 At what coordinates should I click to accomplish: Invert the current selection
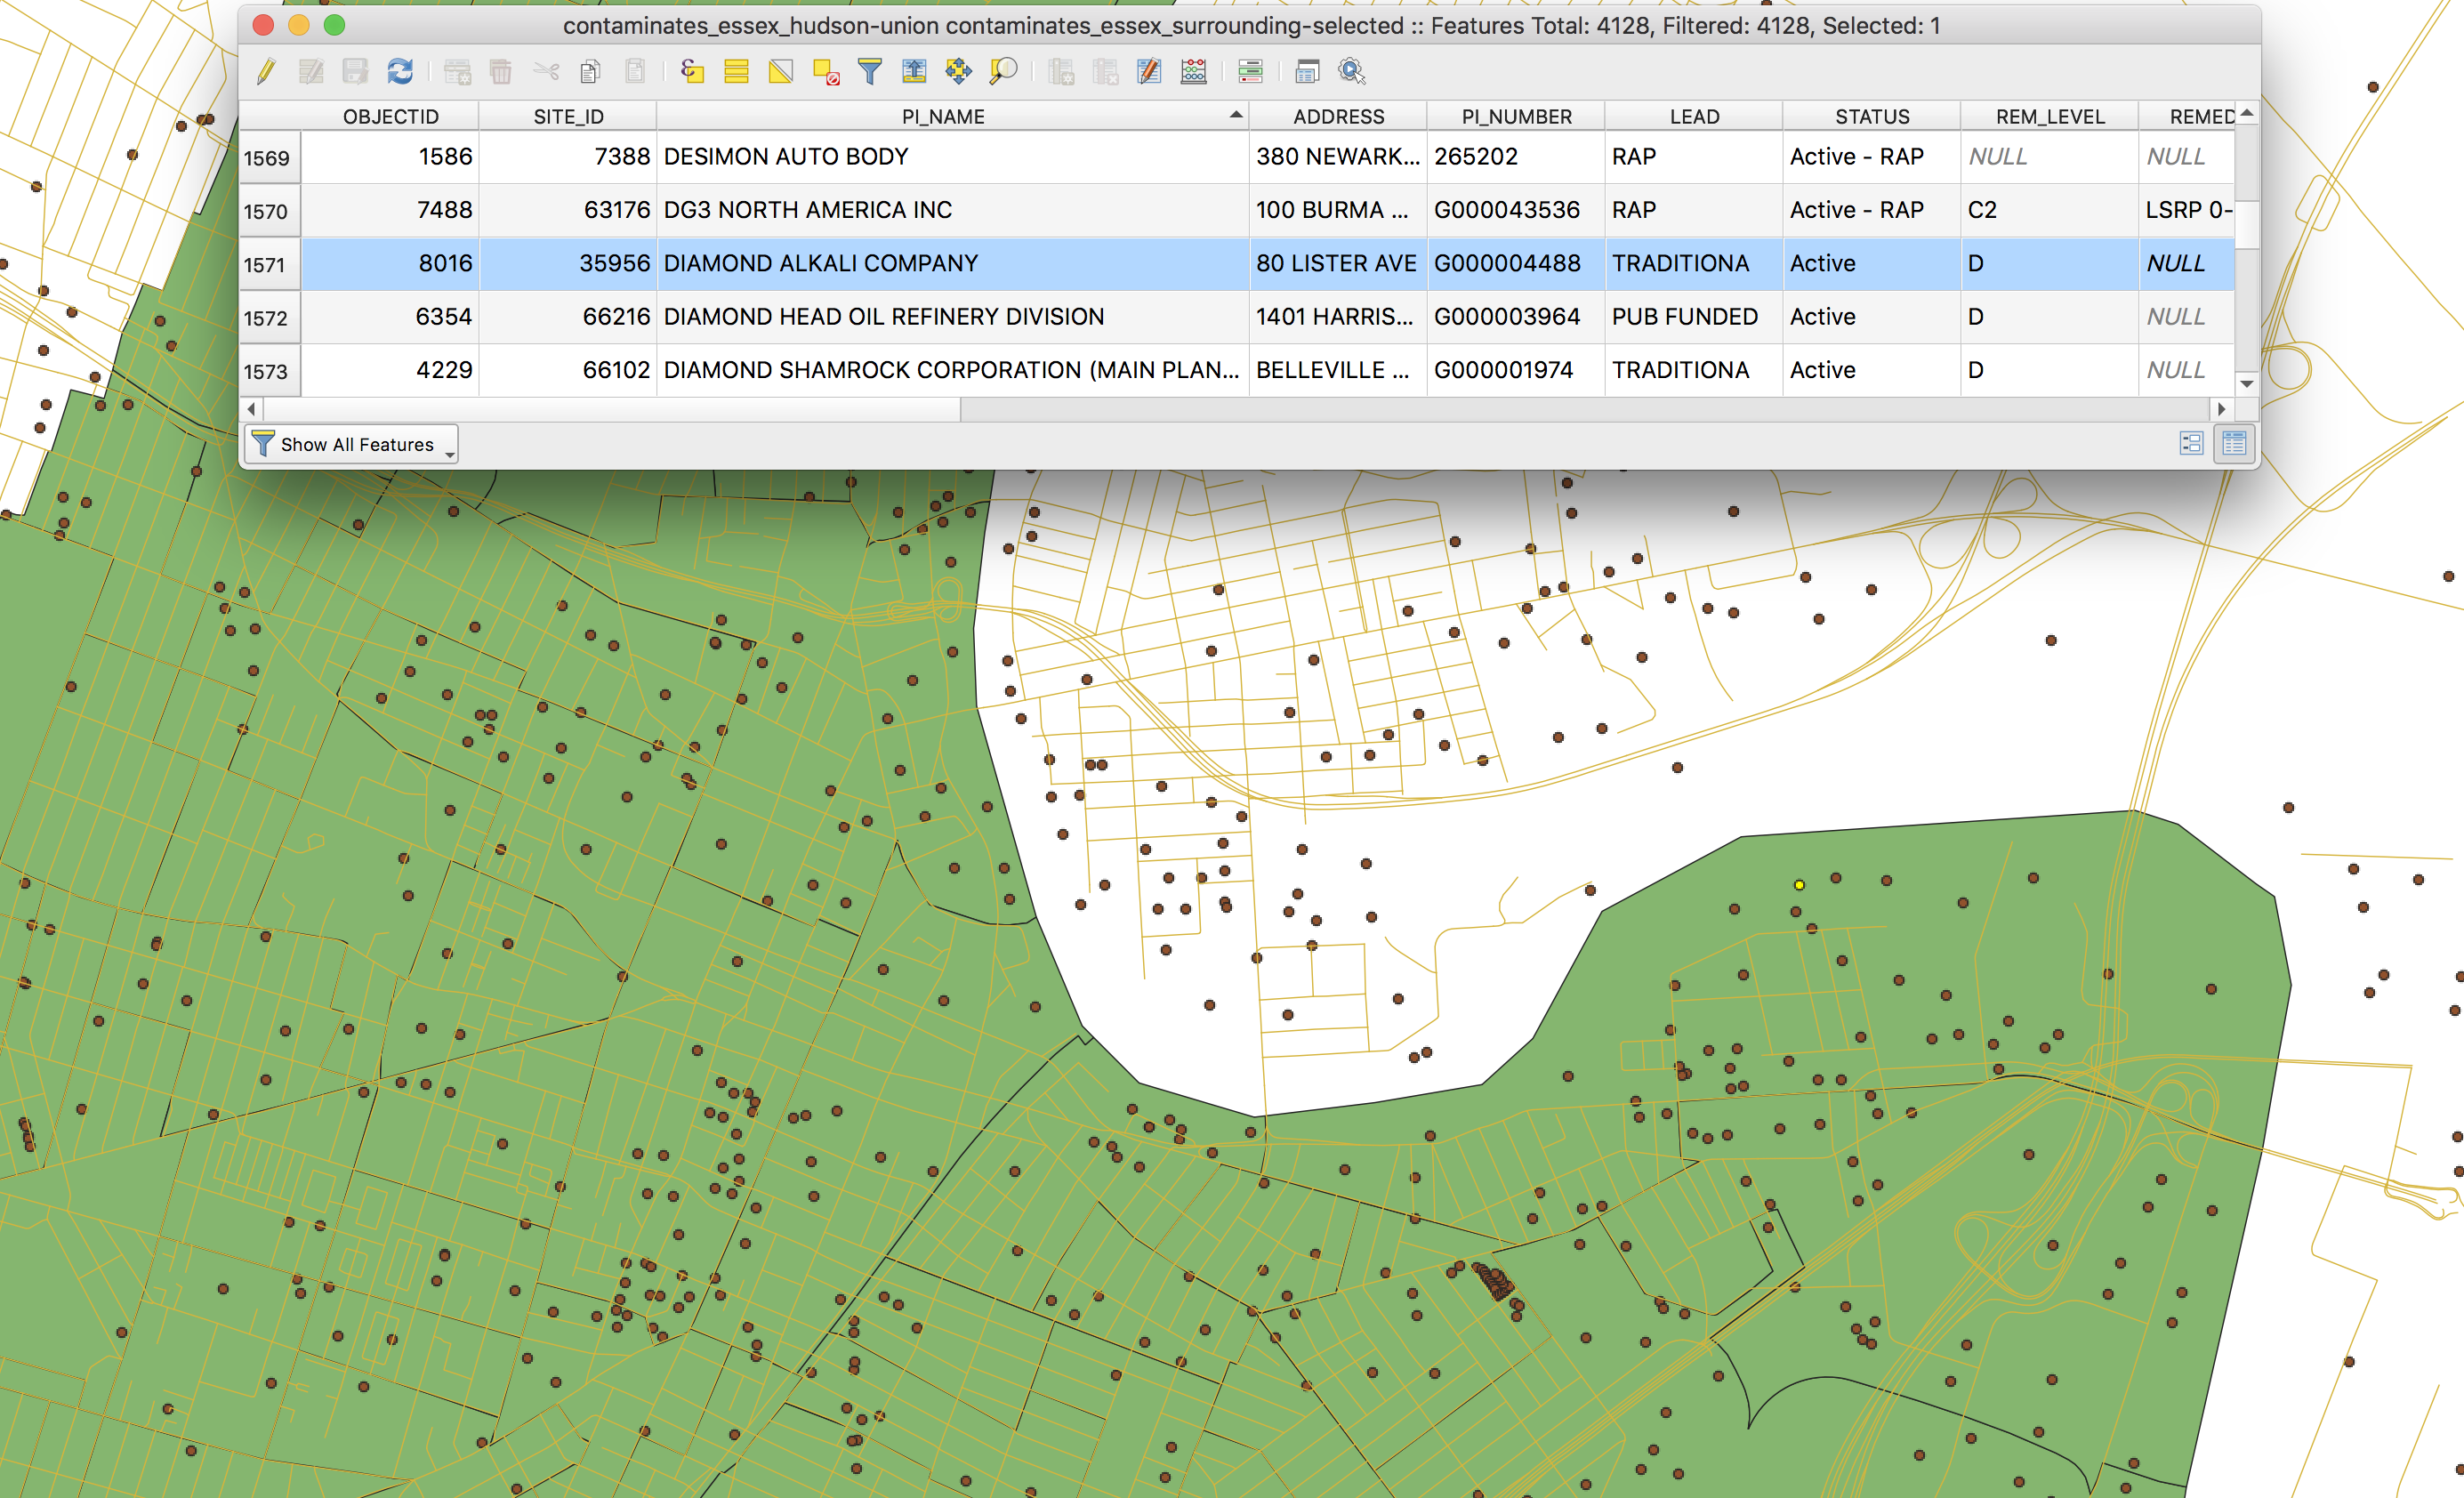[781, 71]
